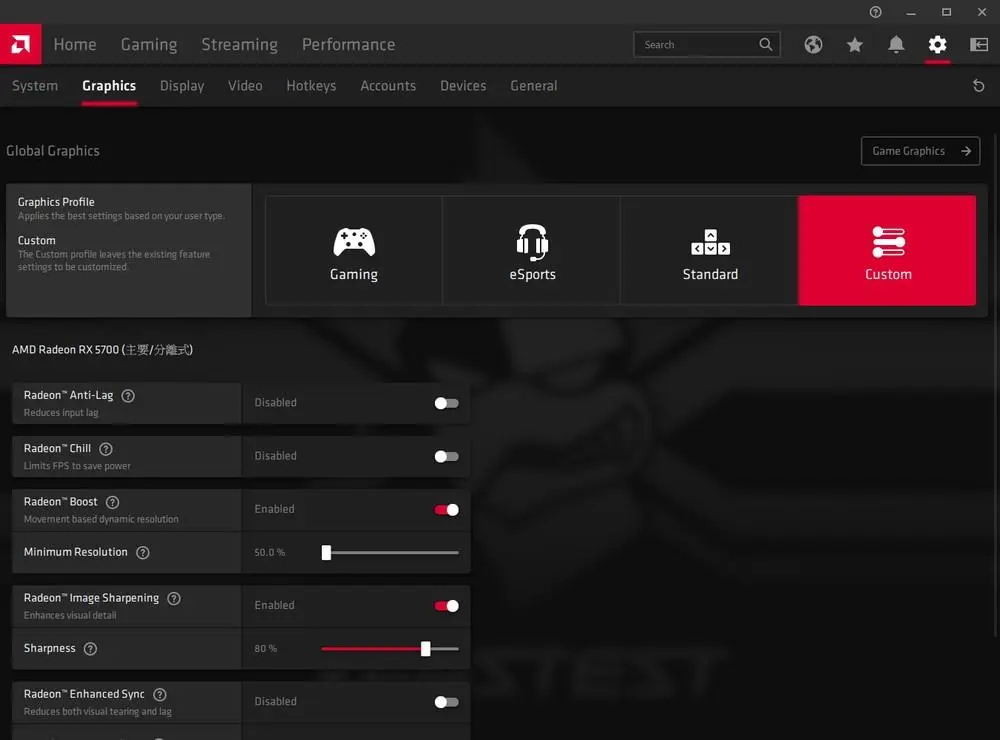The width and height of the screenshot is (1000, 740).
Task: Open the Home tab
Action: point(75,45)
